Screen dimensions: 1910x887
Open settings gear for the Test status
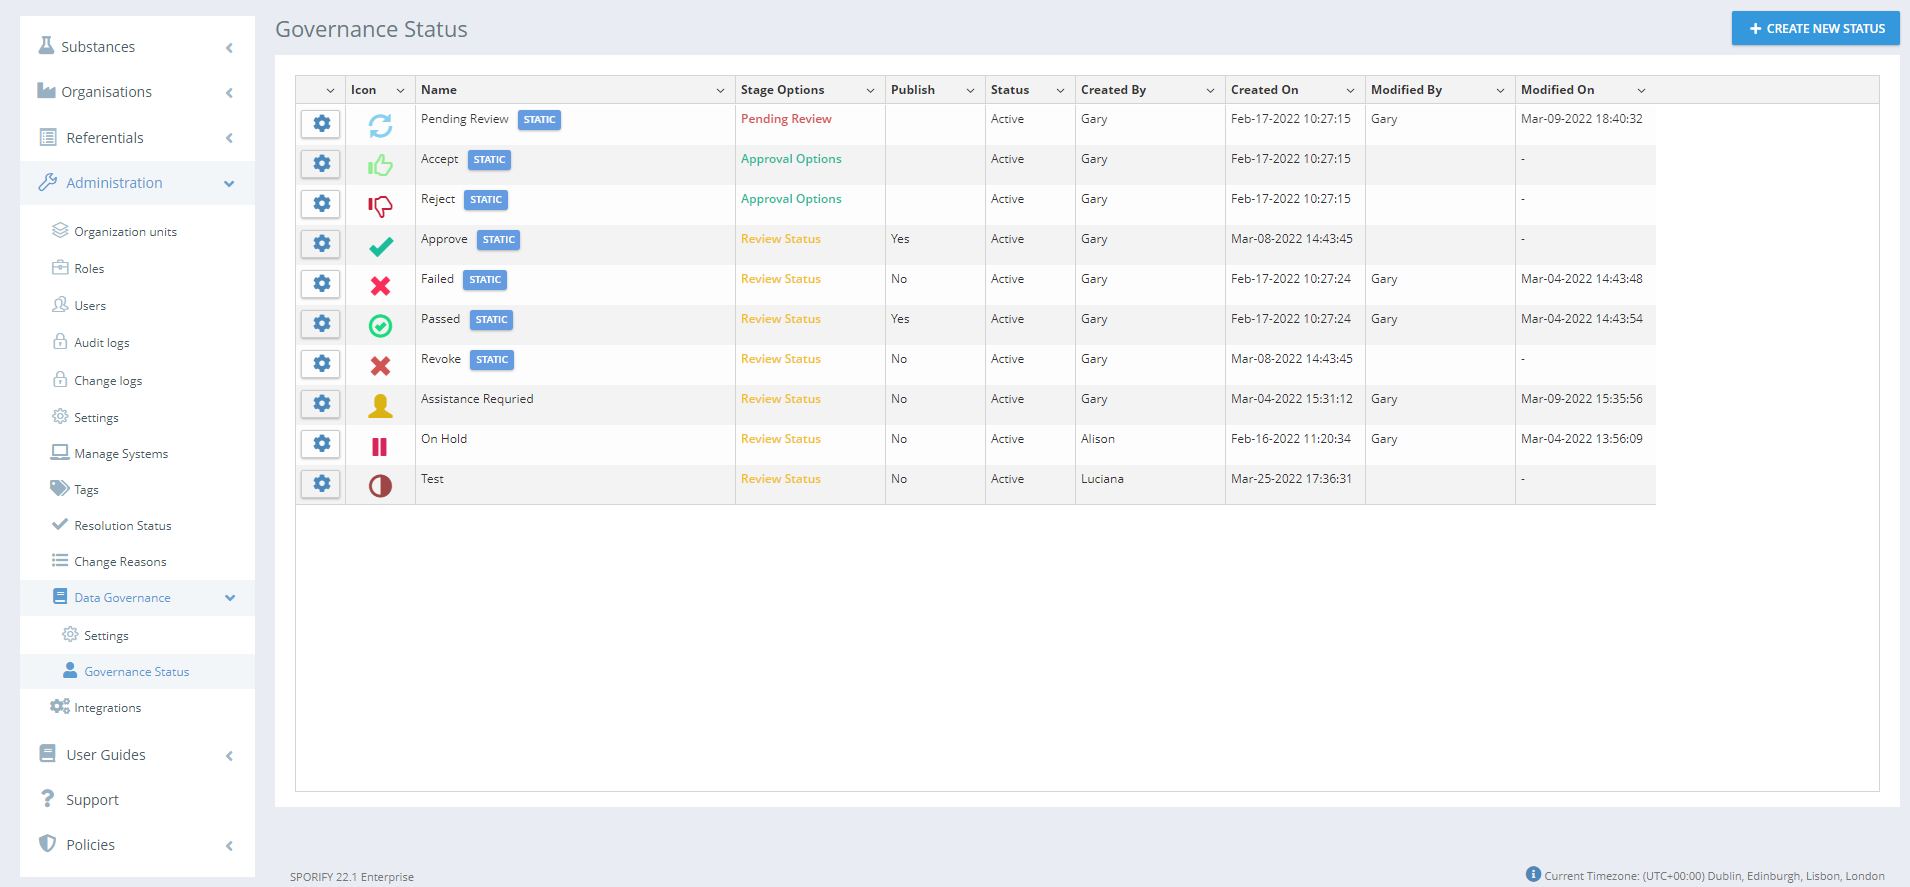point(321,484)
